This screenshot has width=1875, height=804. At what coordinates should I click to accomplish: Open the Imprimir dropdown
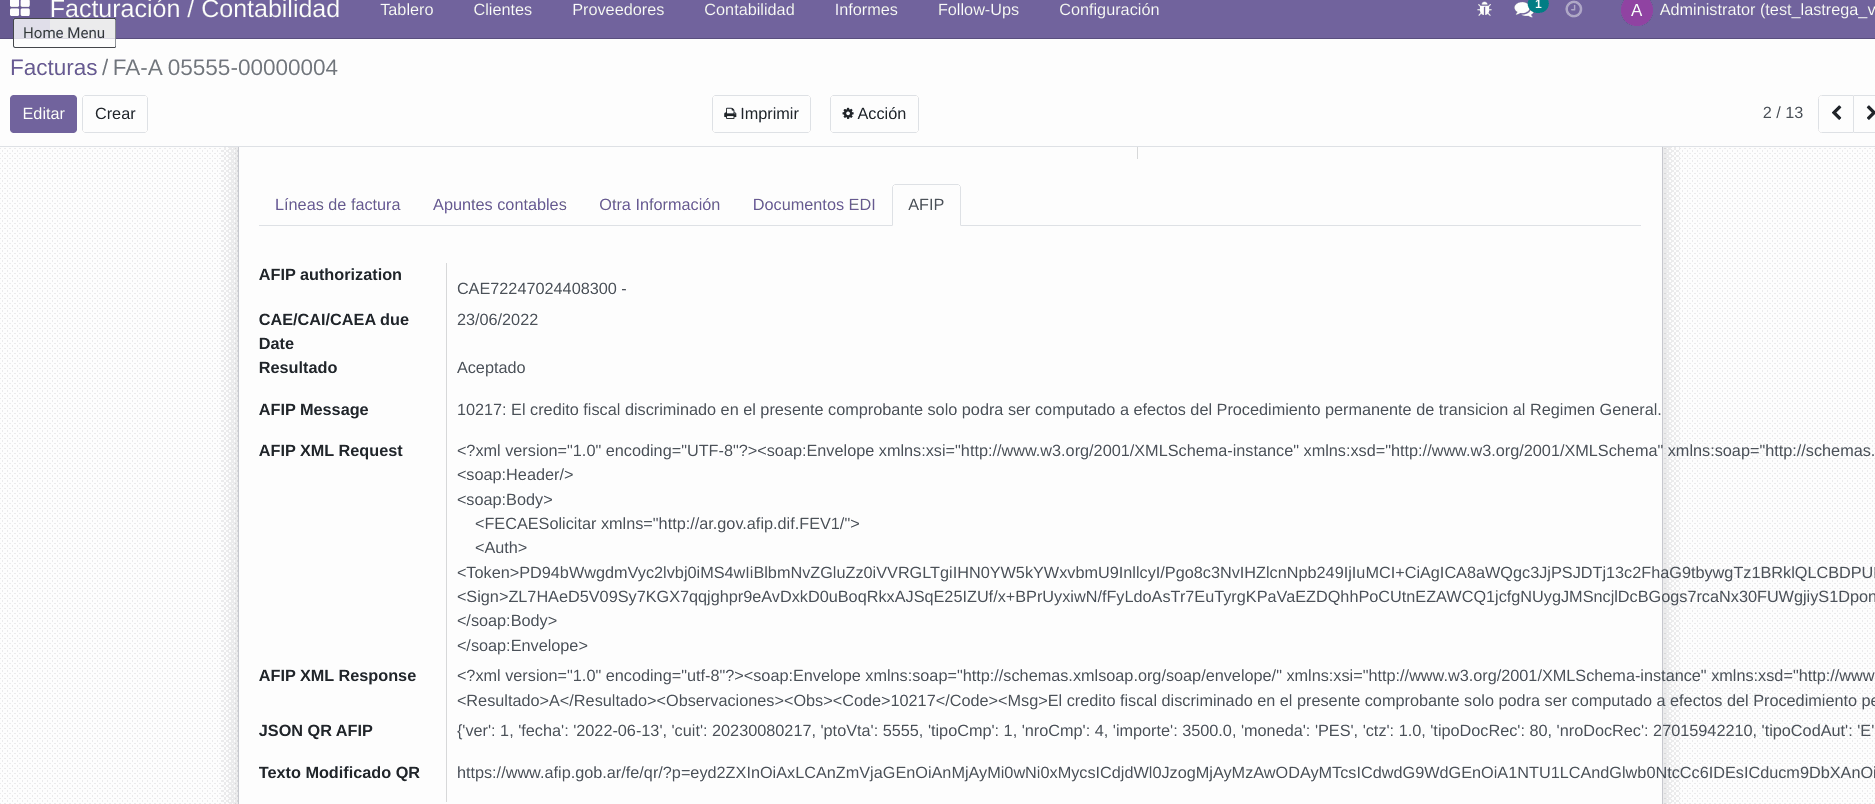(761, 114)
